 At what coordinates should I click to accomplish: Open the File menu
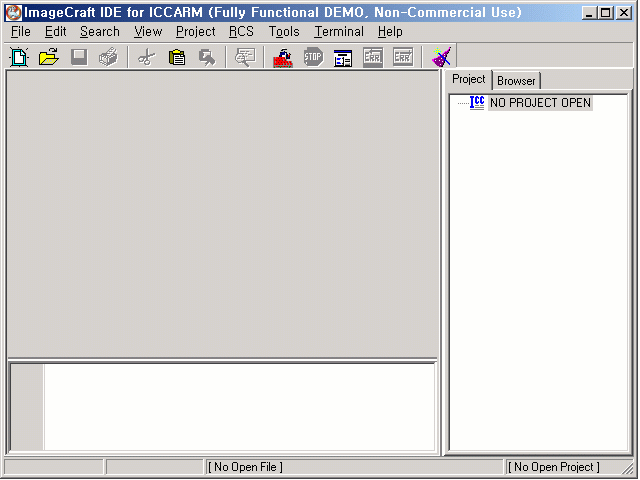[20, 31]
